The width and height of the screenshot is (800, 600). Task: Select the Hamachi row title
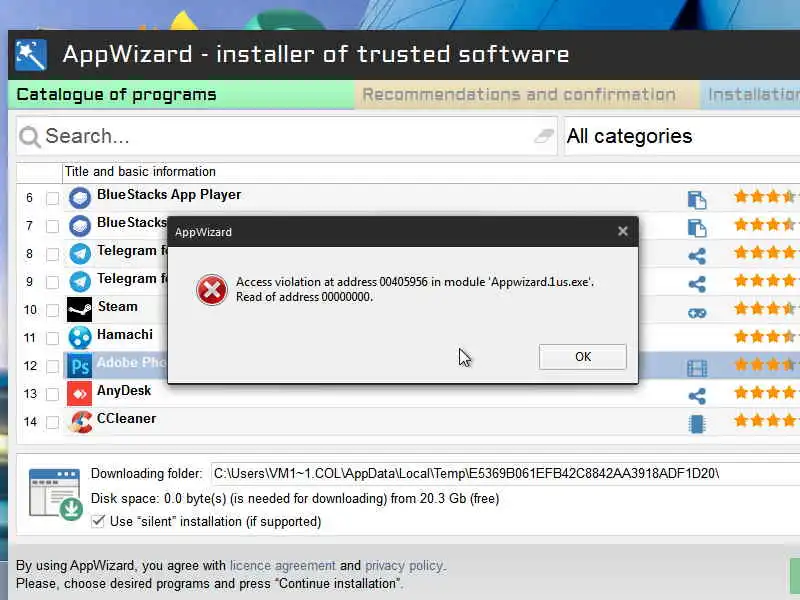(x=125, y=335)
